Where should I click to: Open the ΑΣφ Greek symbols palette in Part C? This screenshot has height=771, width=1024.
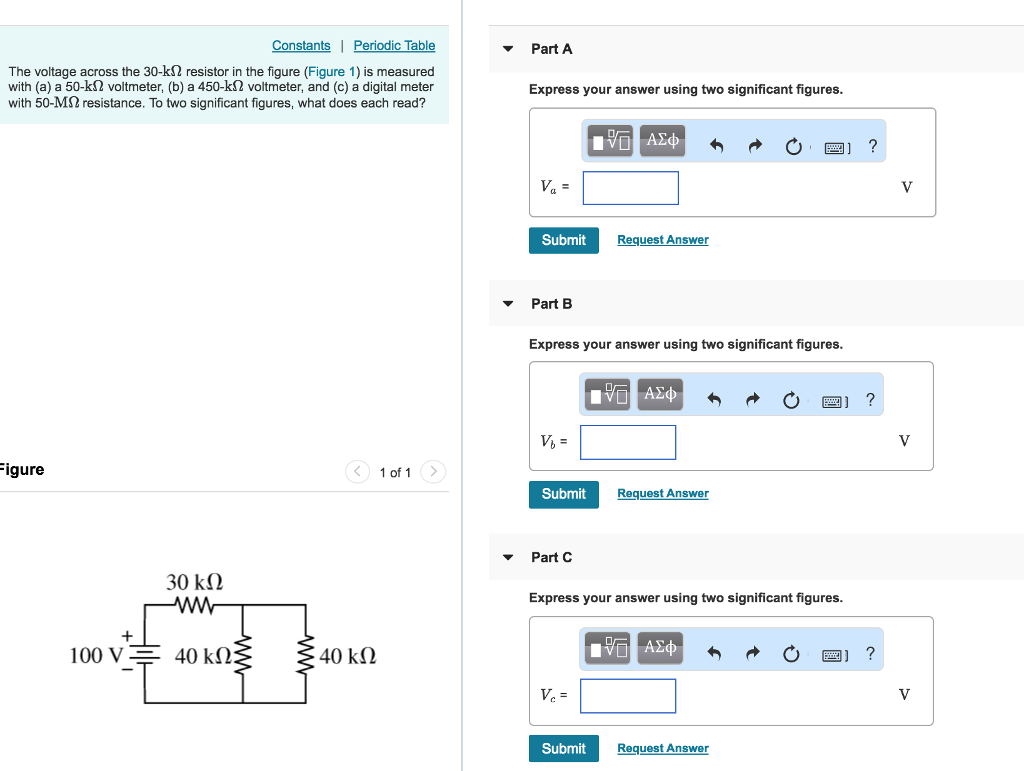(659, 648)
